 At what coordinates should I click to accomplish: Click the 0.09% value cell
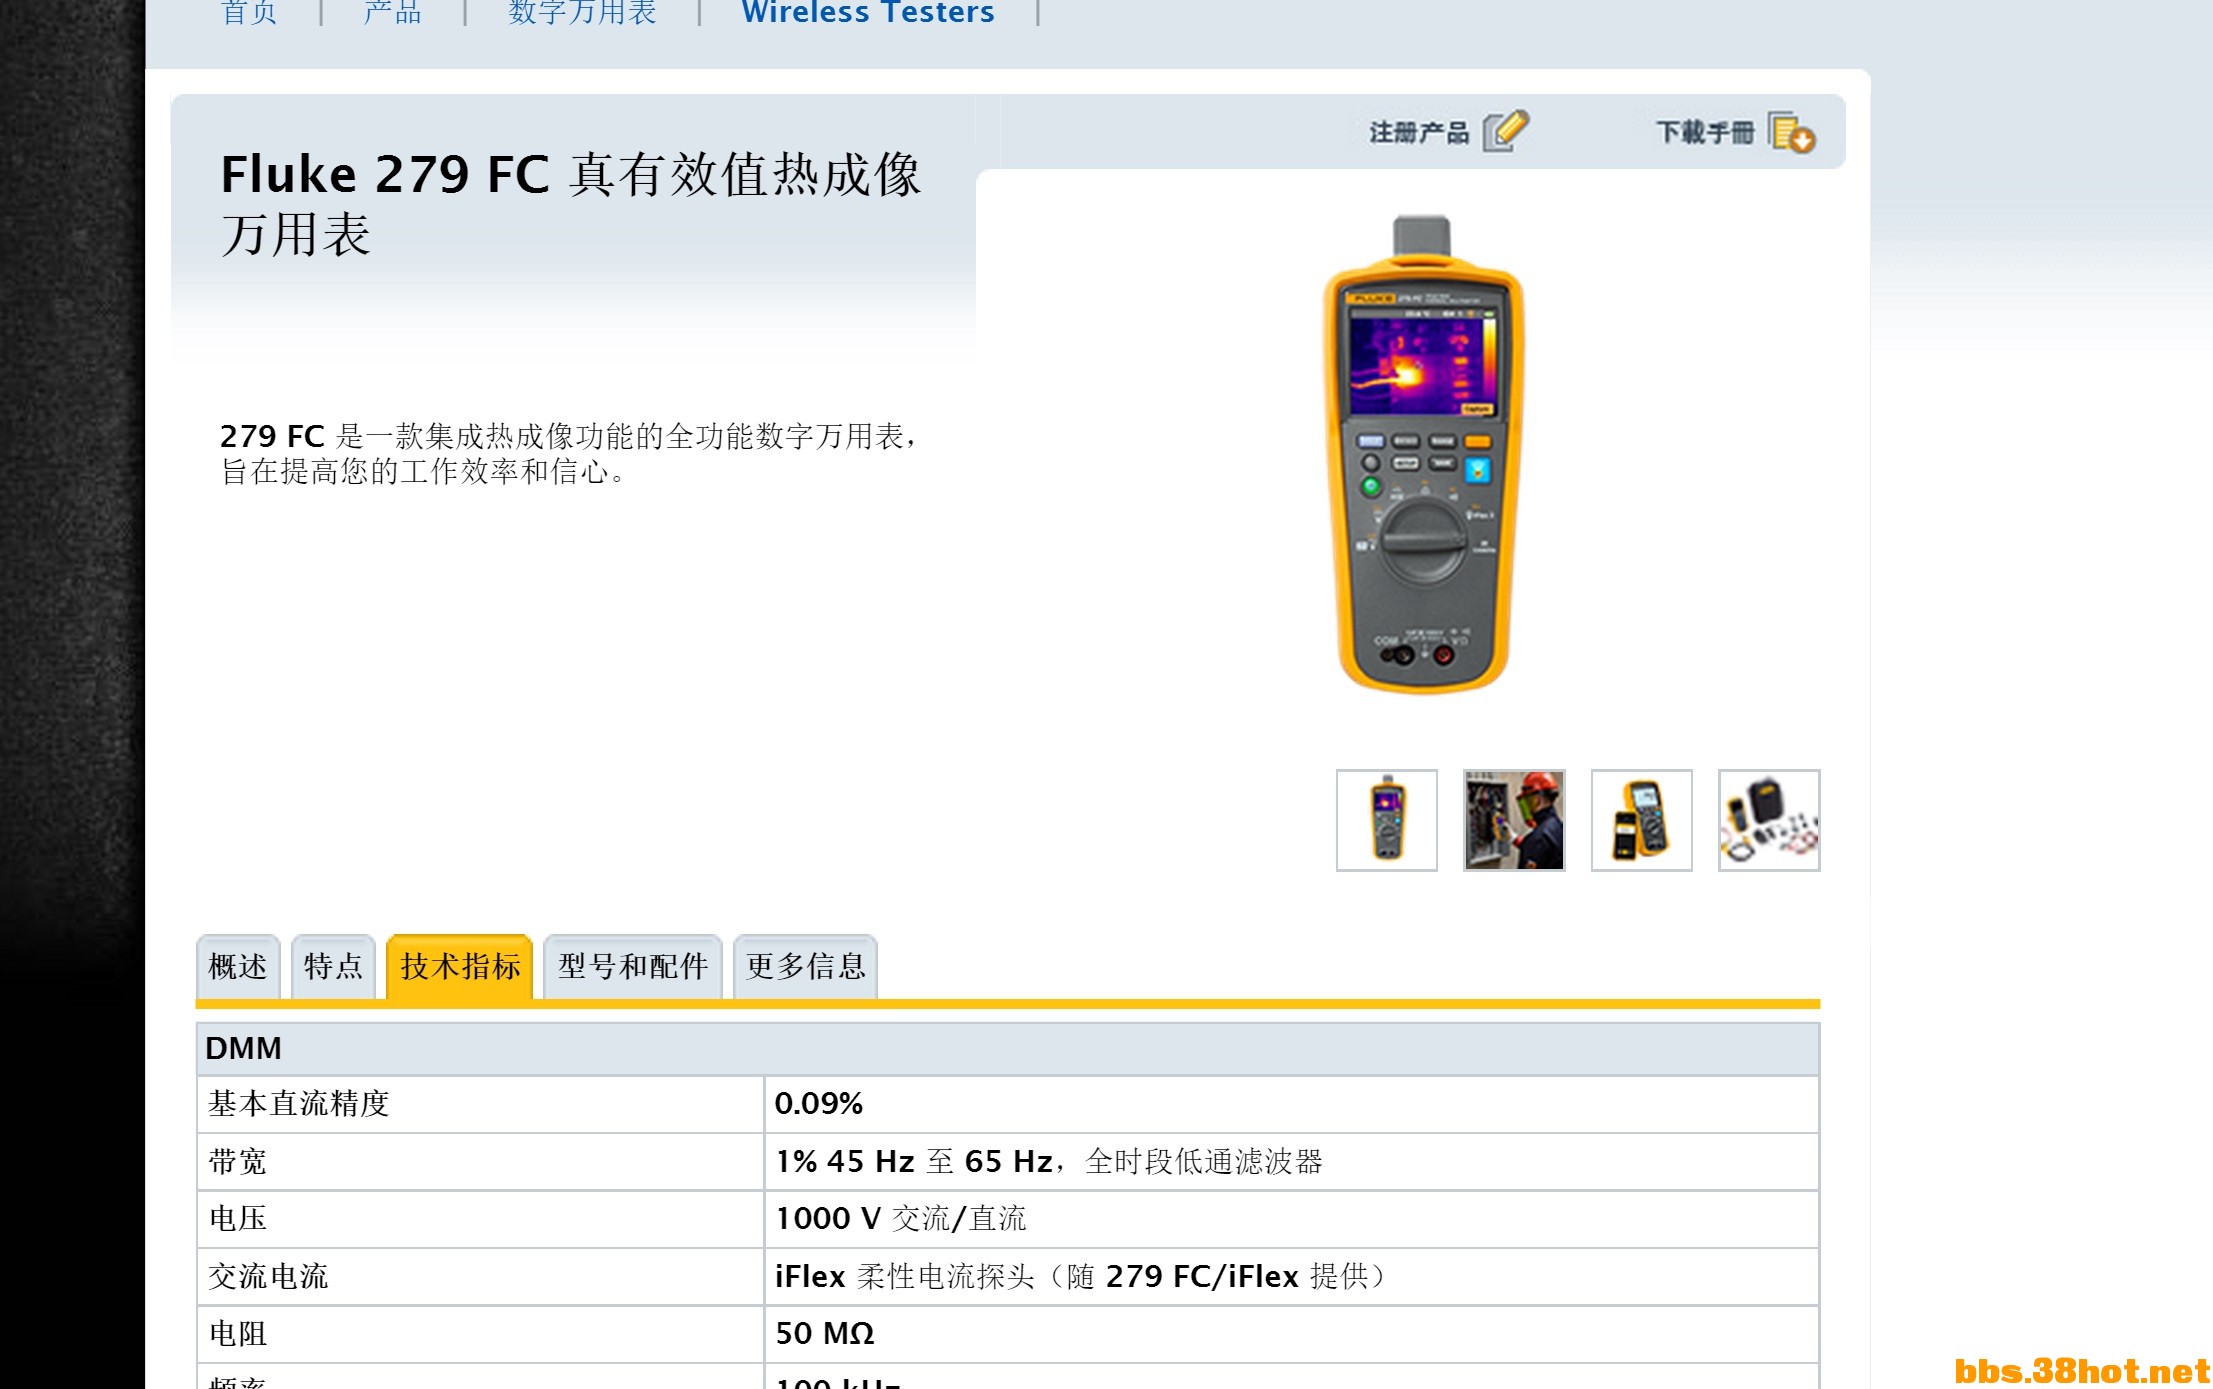1292,1104
